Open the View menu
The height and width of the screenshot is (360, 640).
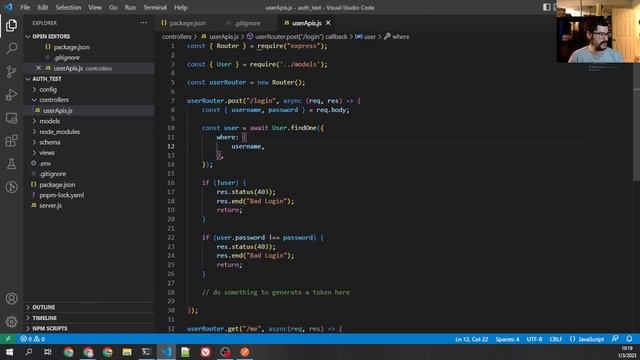click(x=95, y=7)
